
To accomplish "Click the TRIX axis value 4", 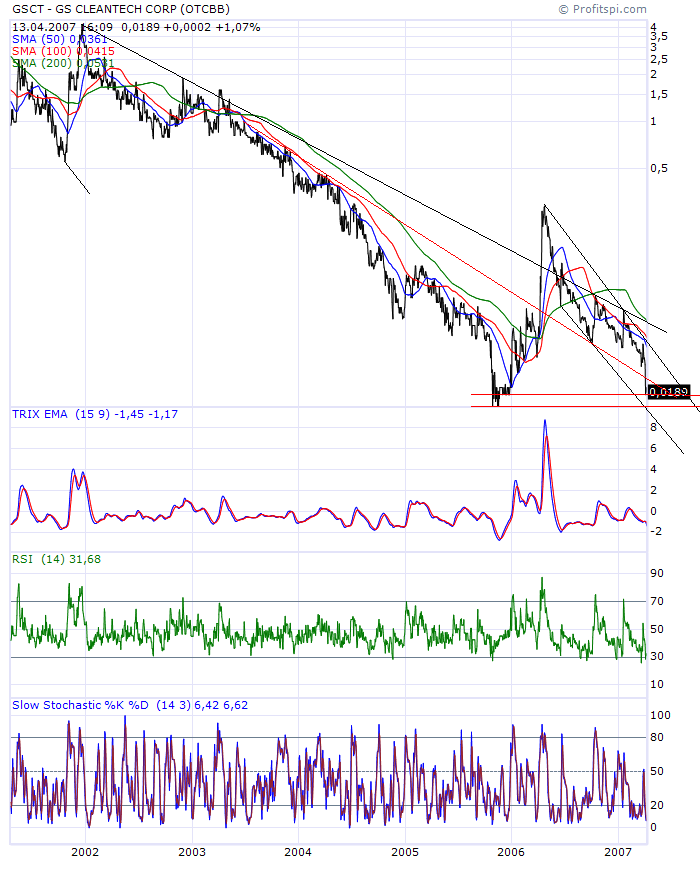I will pos(654,469).
